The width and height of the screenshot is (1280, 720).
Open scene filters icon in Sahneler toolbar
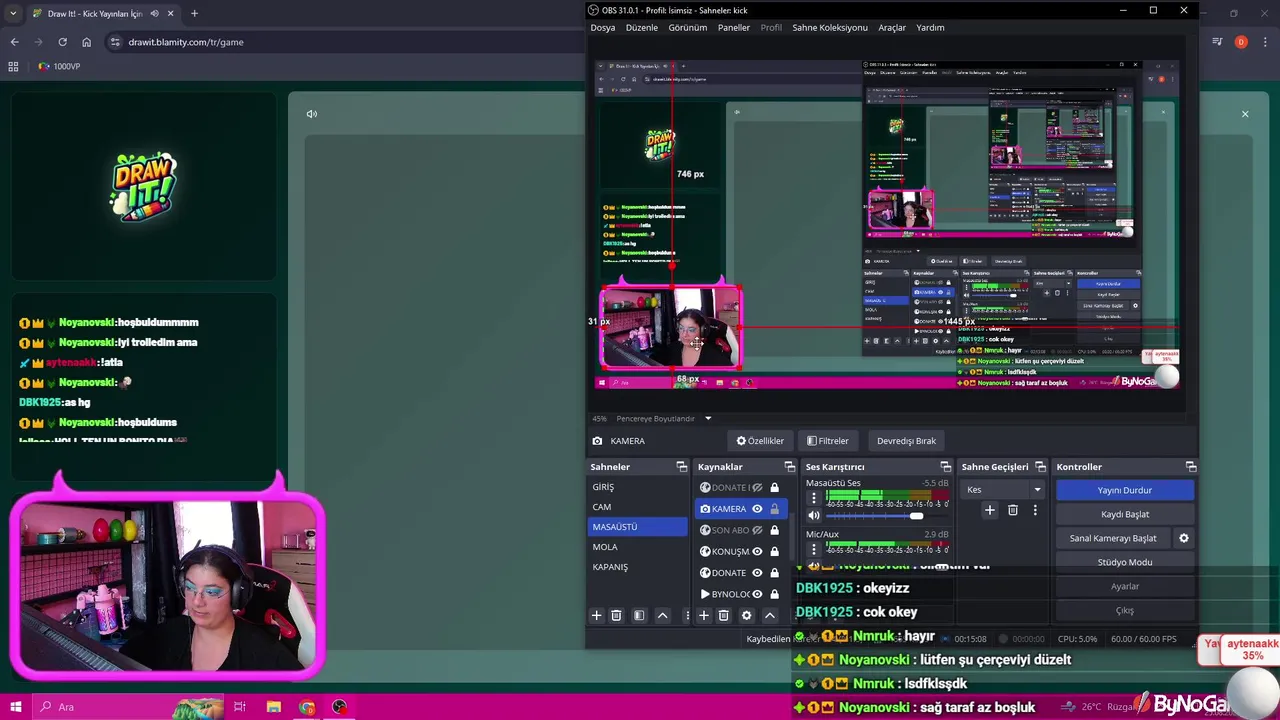(639, 616)
